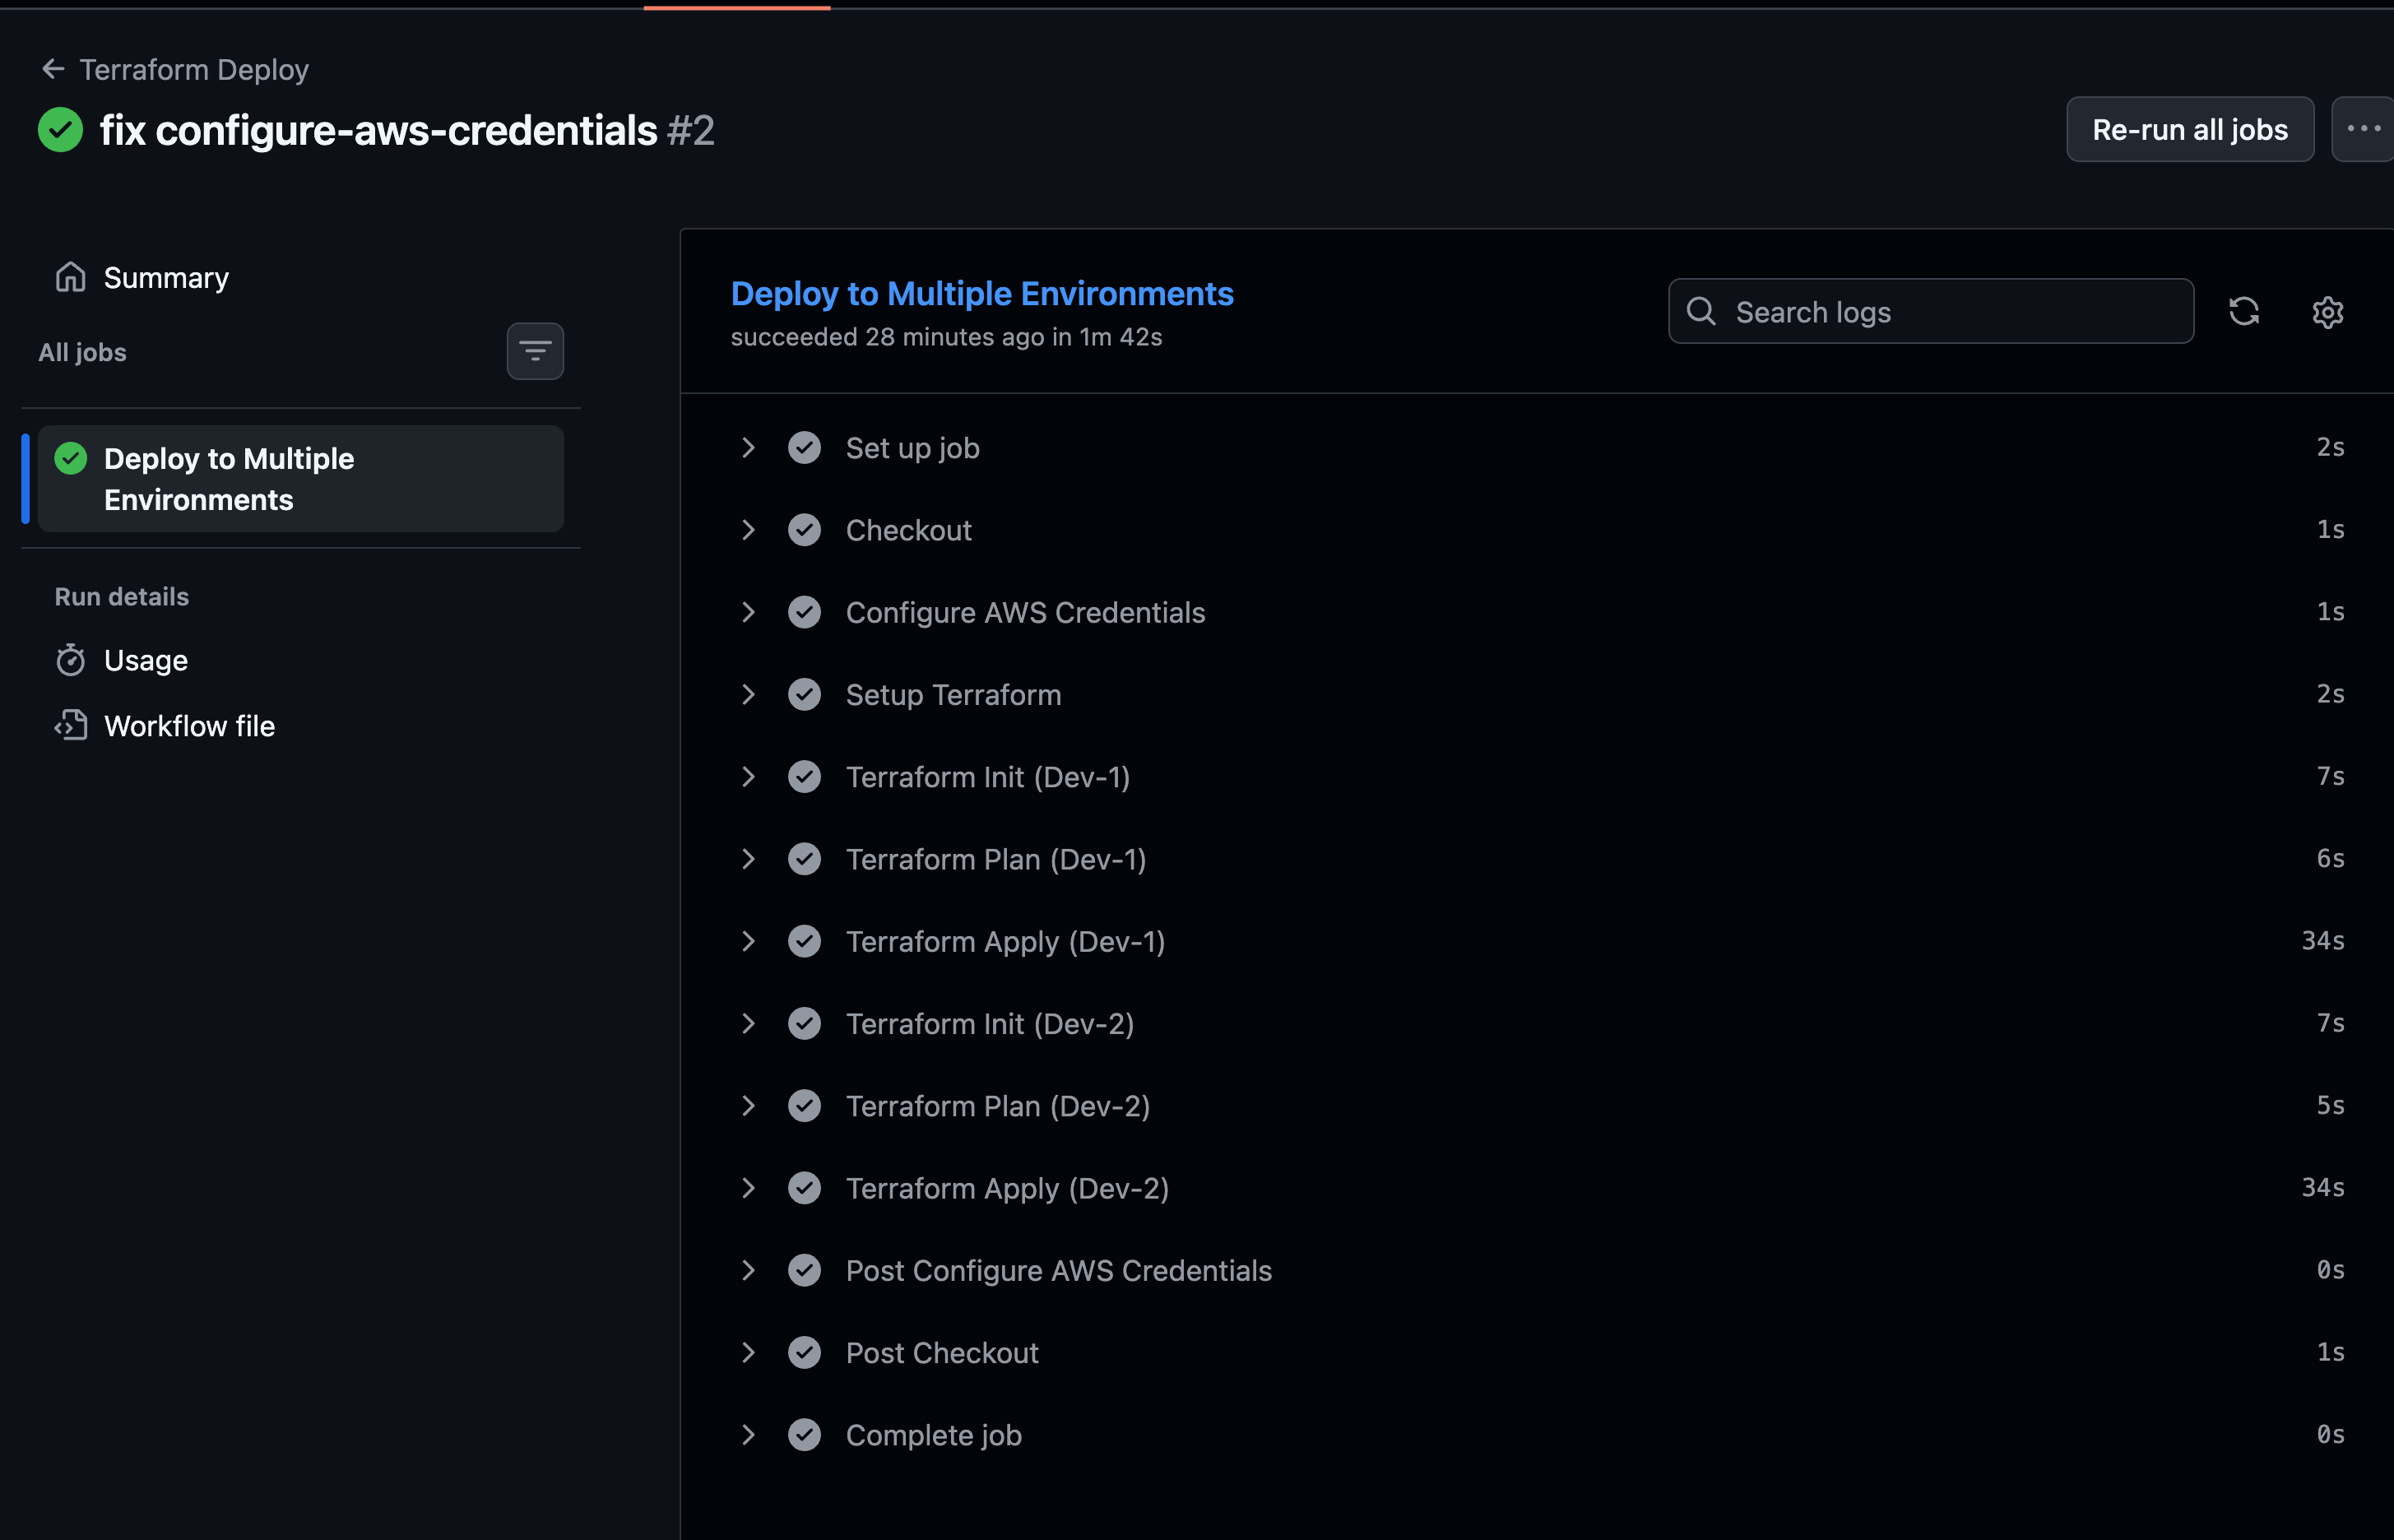Viewport: 2394px width, 1540px height.
Task: Expand Terraform Apply (Dev-1) logs
Action: pyautogui.click(x=749, y=941)
